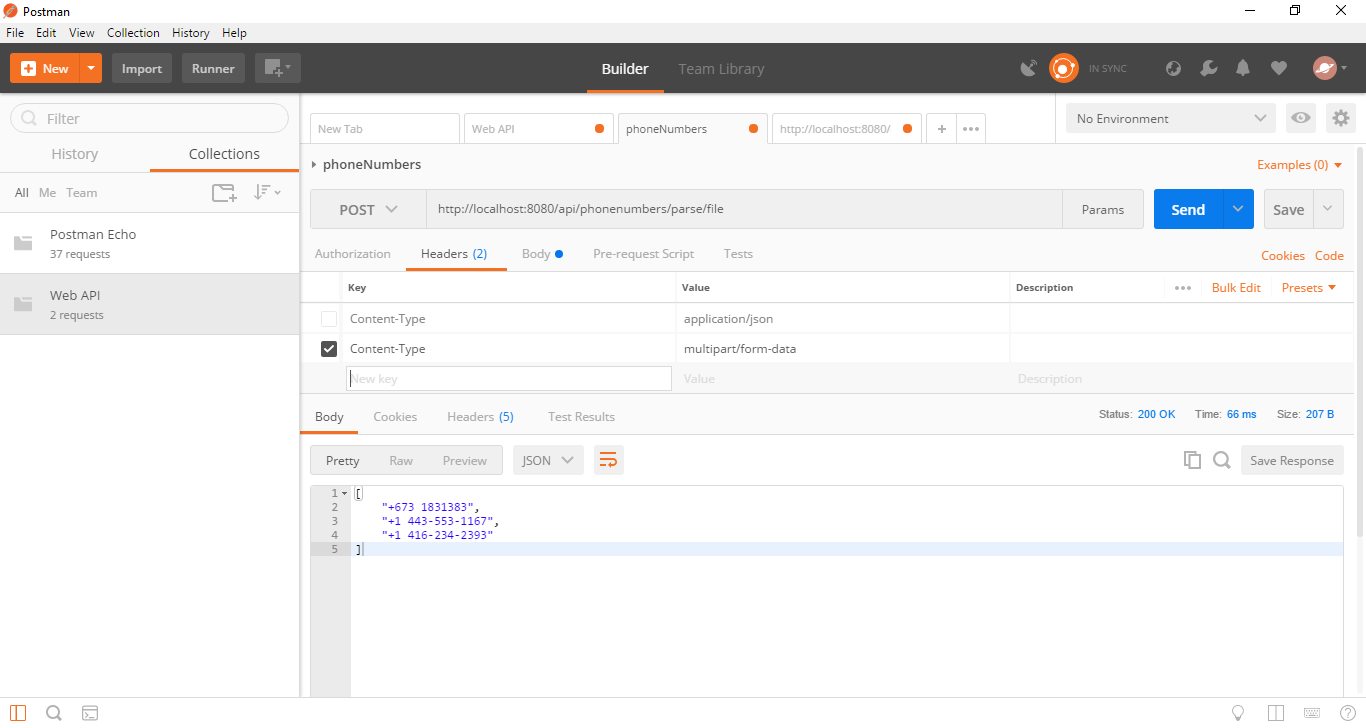Switch to the Team Library tab

[x=721, y=69]
